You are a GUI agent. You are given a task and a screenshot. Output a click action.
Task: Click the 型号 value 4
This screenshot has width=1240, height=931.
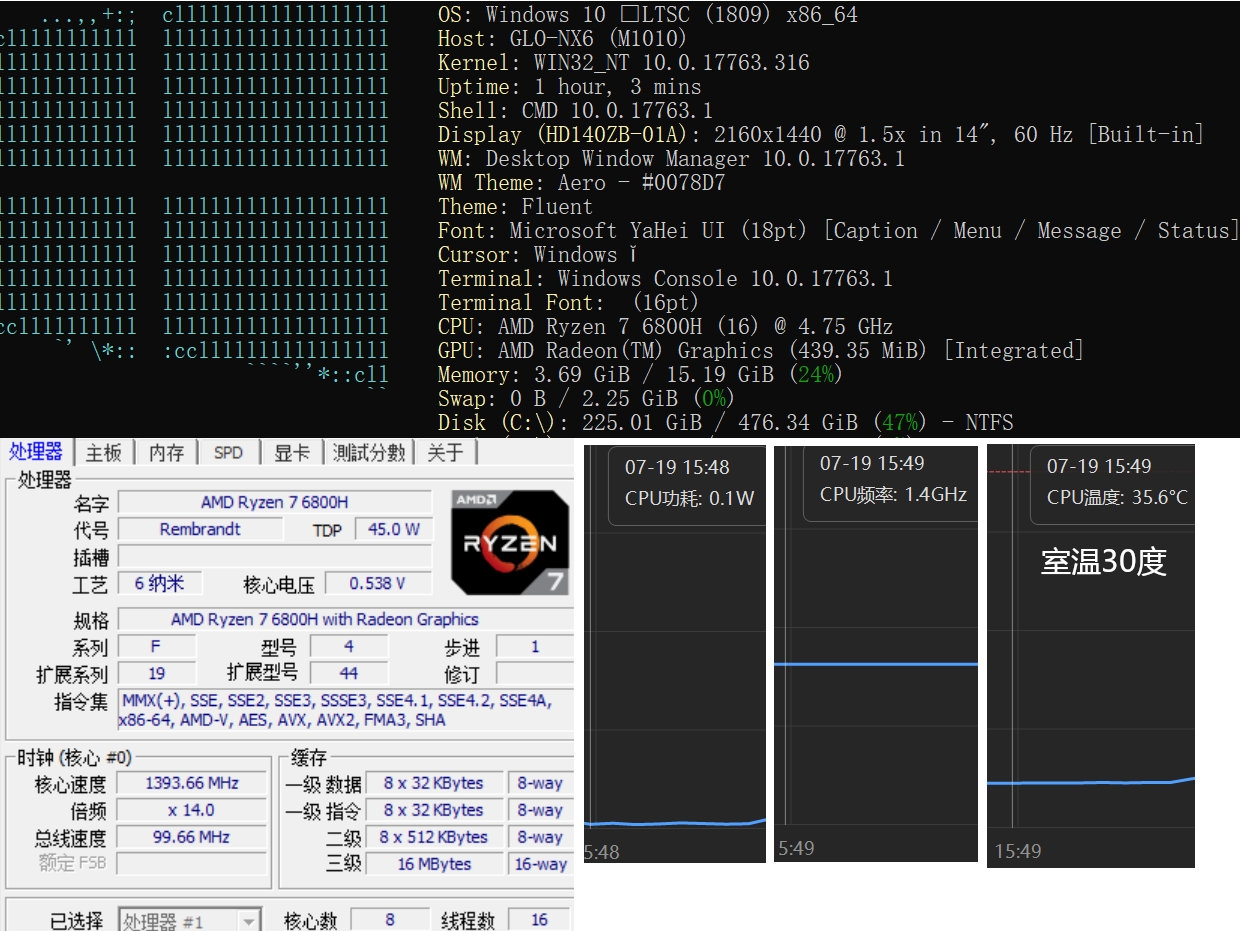(348, 646)
